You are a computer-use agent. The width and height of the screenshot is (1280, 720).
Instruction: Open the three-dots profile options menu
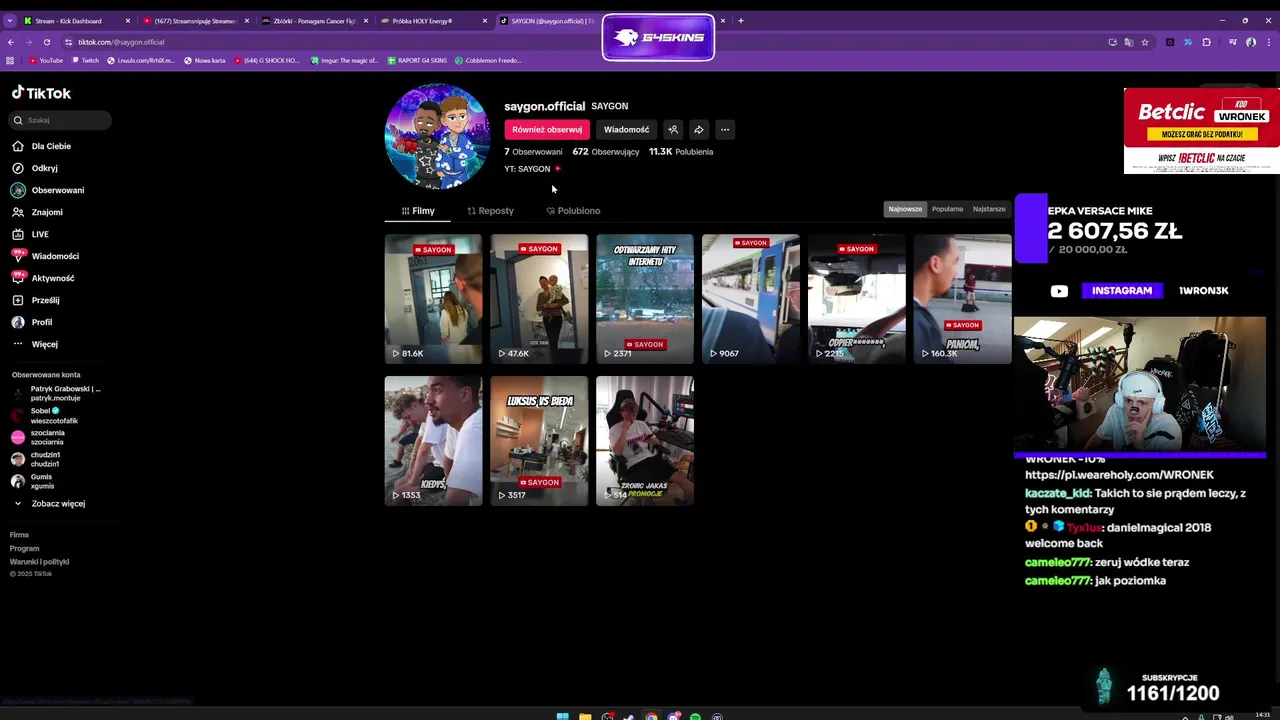tap(725, 129)
